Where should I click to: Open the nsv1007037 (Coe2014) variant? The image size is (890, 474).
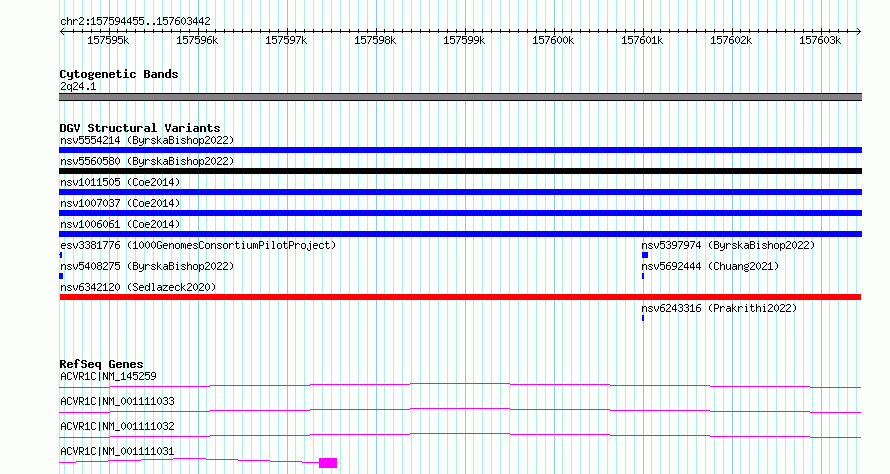(120, 203)
